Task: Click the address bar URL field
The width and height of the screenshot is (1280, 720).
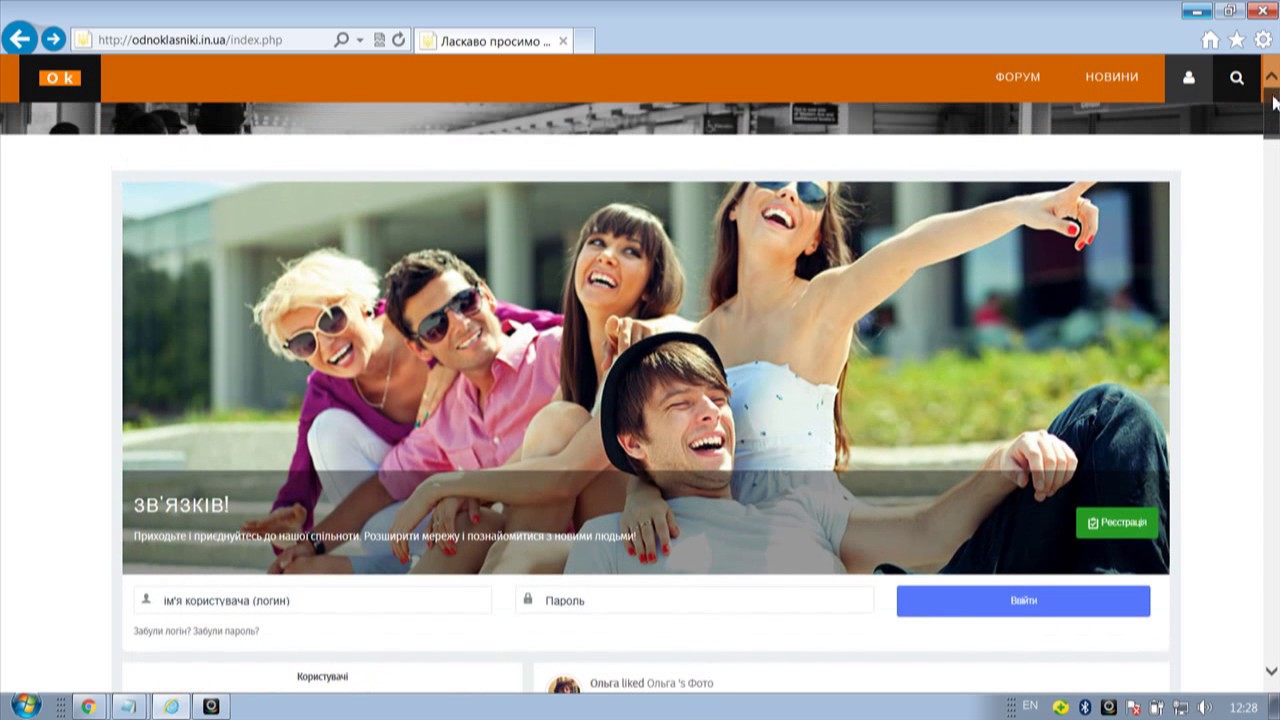Action: click(x=200, y=40)
